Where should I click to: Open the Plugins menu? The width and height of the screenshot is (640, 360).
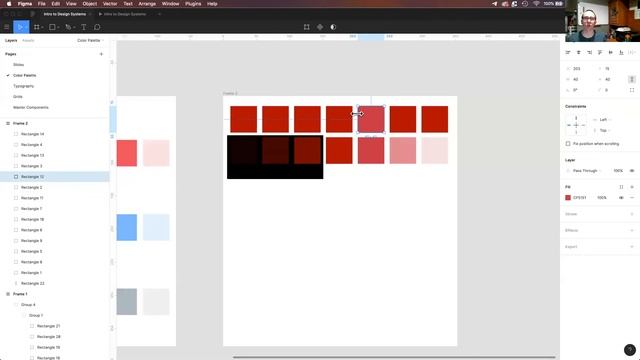[193, 4]
